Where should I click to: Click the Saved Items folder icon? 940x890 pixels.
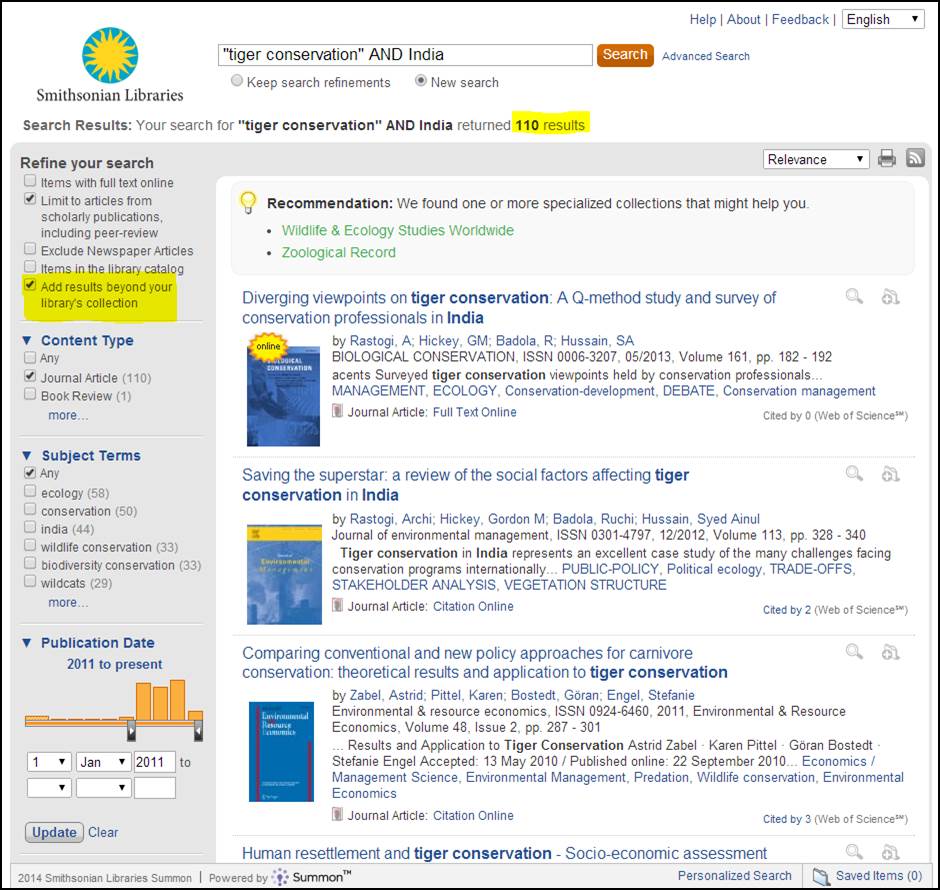click(821, 876)
